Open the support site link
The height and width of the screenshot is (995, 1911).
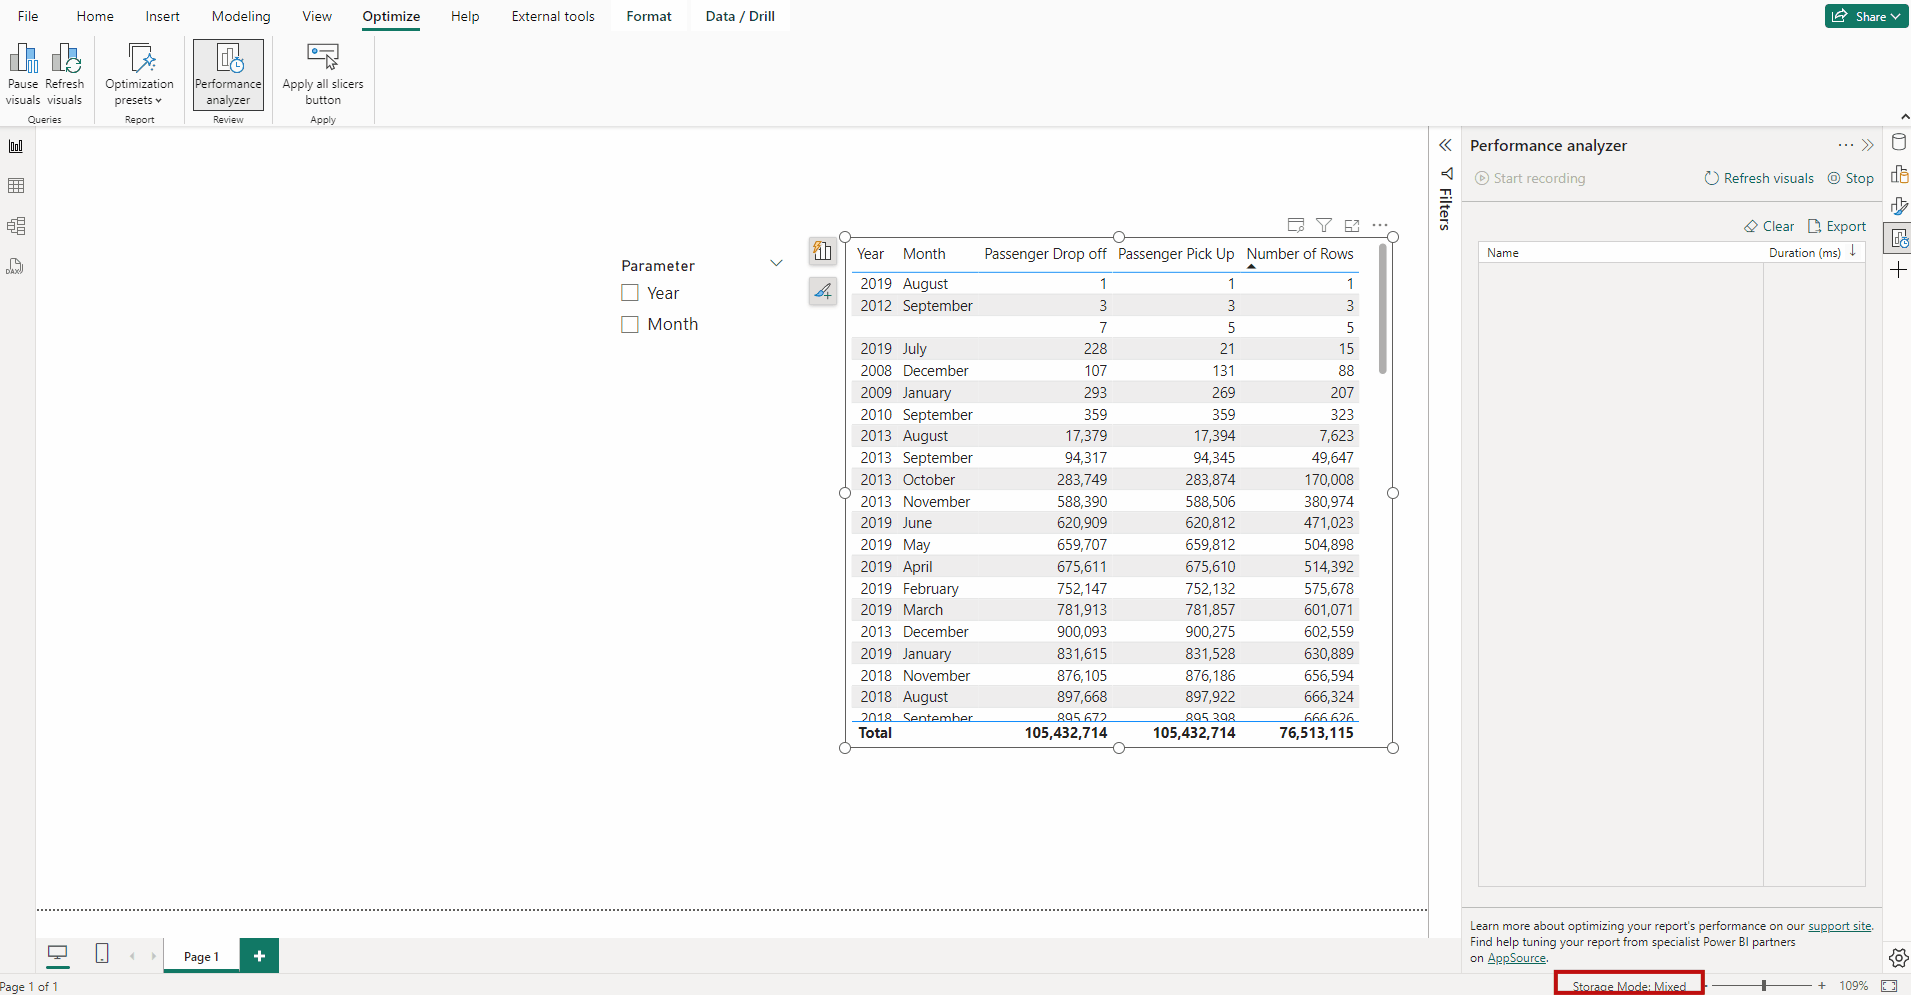click(x=1839, y=926)
